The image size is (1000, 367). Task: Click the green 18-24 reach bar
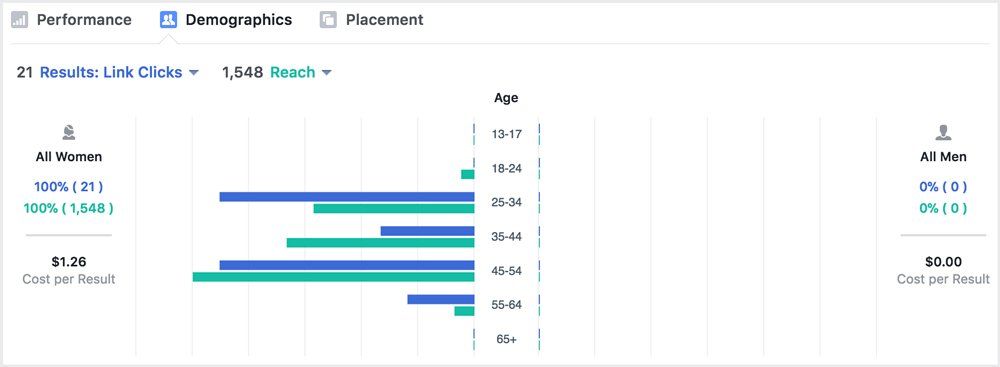pos(467,174)
